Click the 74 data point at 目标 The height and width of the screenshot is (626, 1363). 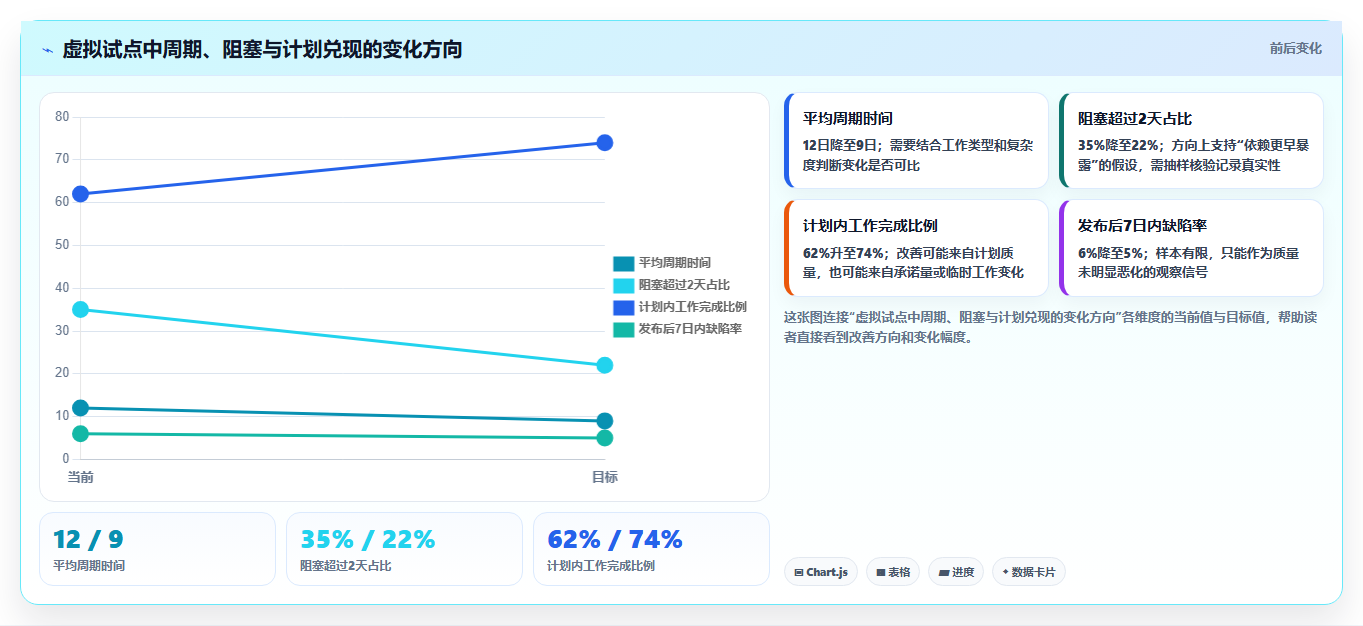(604, 143)
